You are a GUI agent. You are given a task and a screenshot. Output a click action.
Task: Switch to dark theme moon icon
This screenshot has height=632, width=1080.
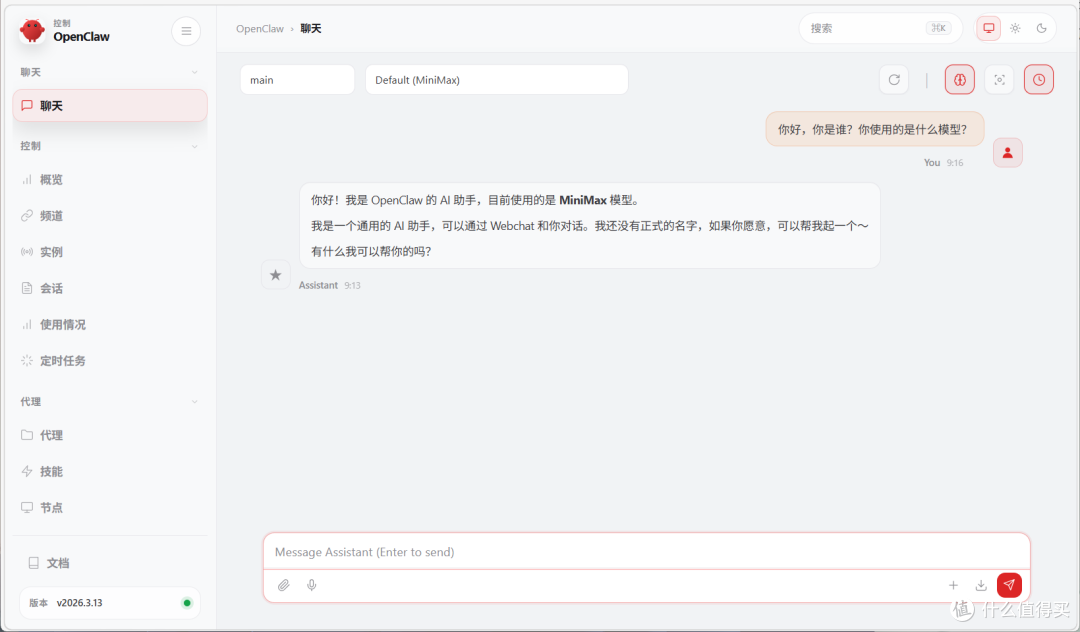pos(1041,28)
